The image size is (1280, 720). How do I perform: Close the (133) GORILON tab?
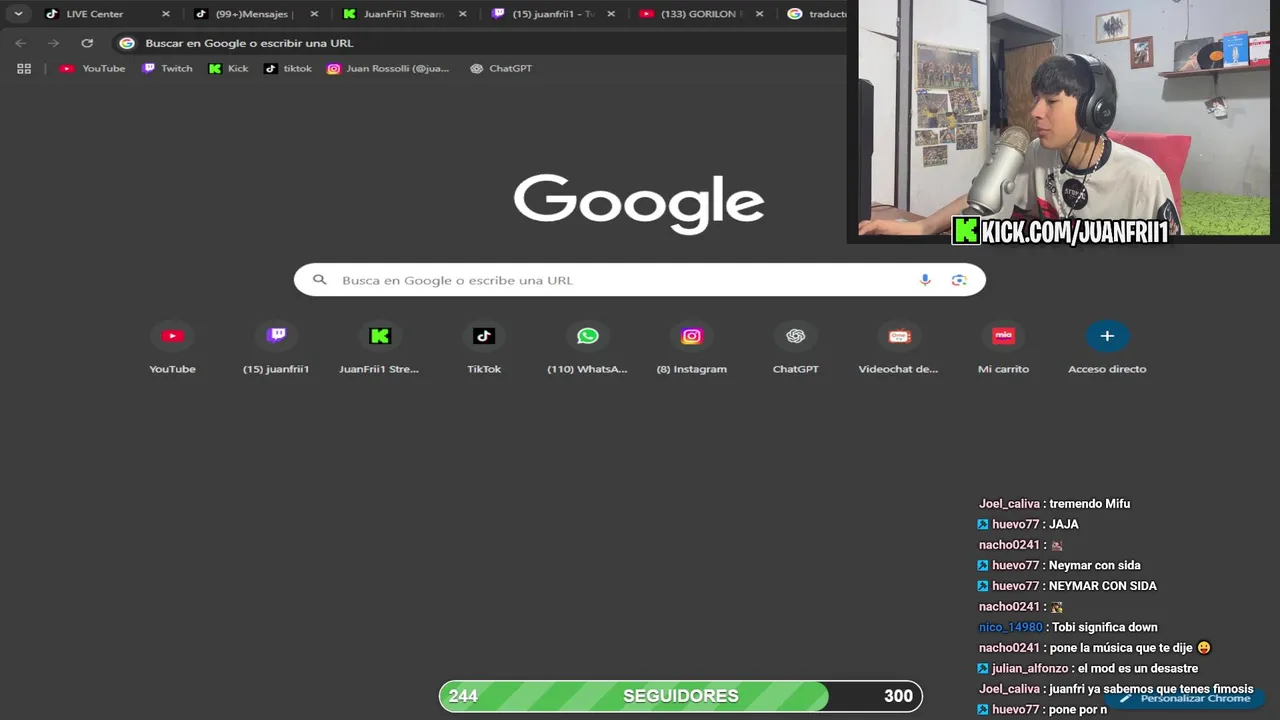[759, 14]
